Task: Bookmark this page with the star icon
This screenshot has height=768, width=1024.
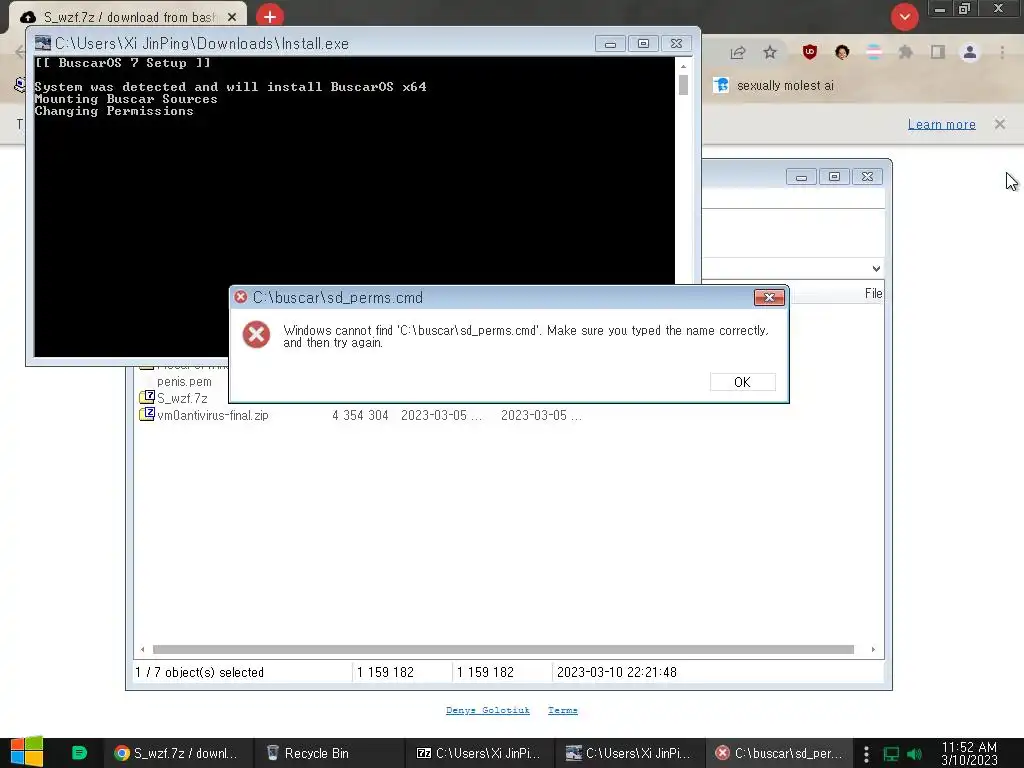Action: 771,52
